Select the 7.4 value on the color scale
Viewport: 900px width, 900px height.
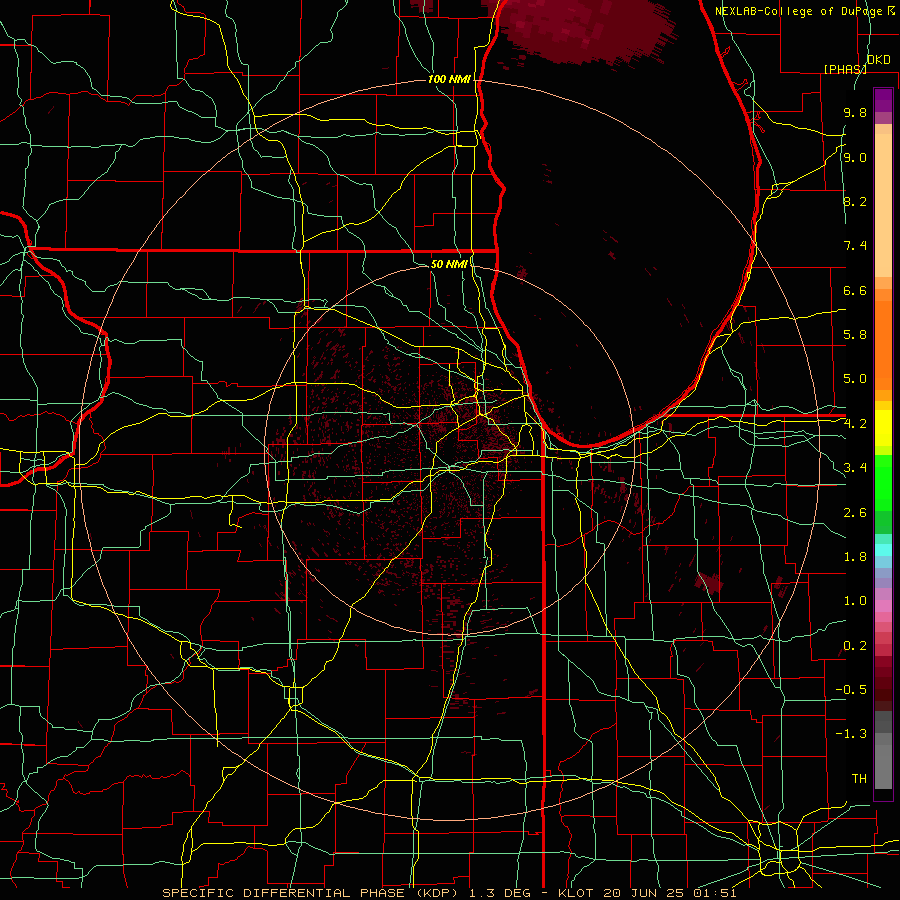855,246
